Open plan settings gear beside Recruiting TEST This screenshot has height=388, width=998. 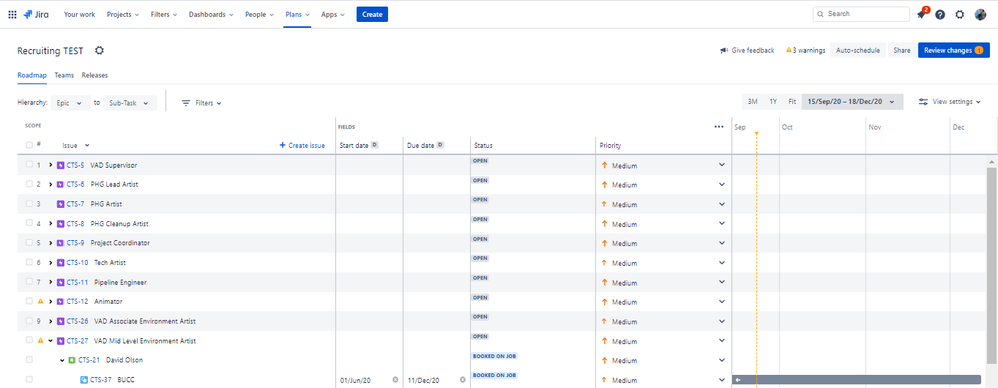pos(99,51)
